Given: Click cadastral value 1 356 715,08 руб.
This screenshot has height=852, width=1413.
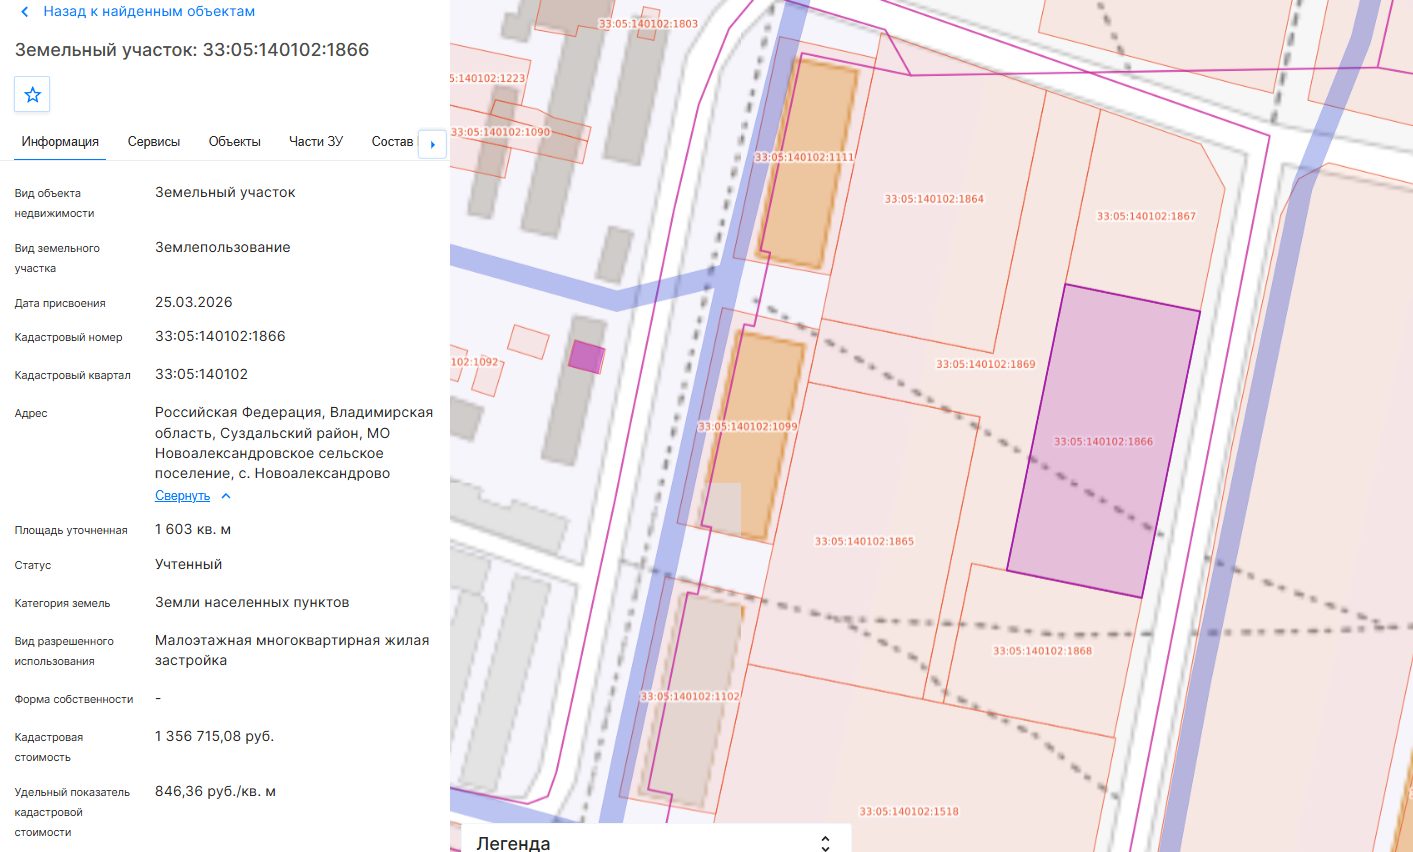Looking at the screenshot, I should [214, 736].
